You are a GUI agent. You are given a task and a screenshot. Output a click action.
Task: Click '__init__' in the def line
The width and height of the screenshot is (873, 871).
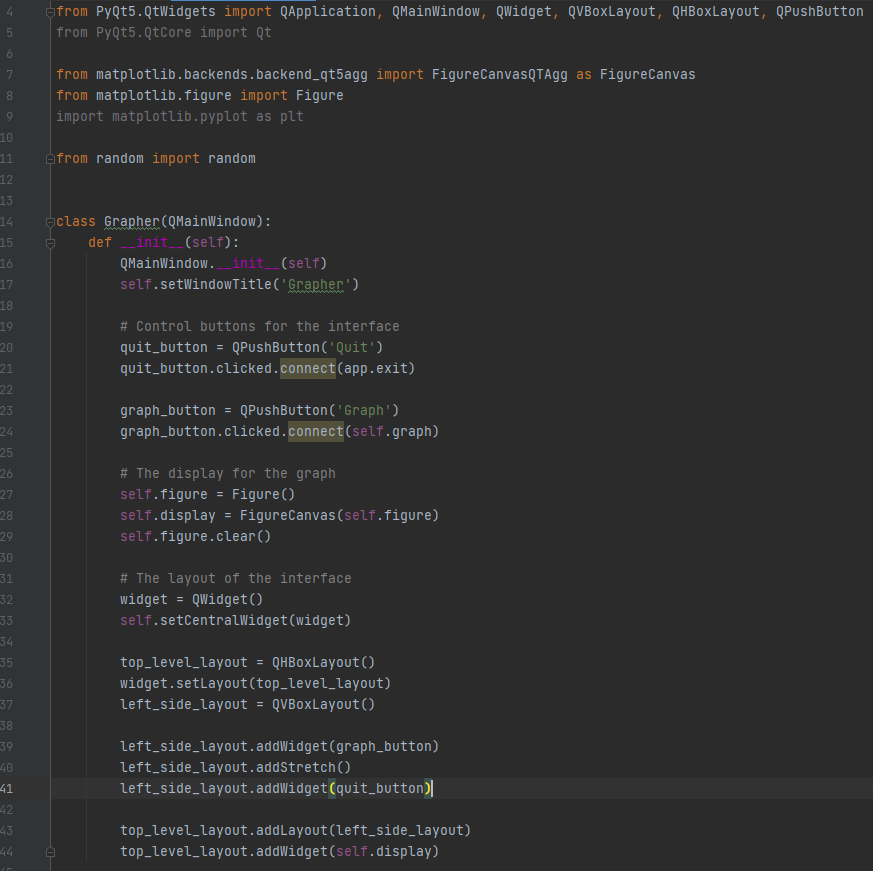[152, 242]
